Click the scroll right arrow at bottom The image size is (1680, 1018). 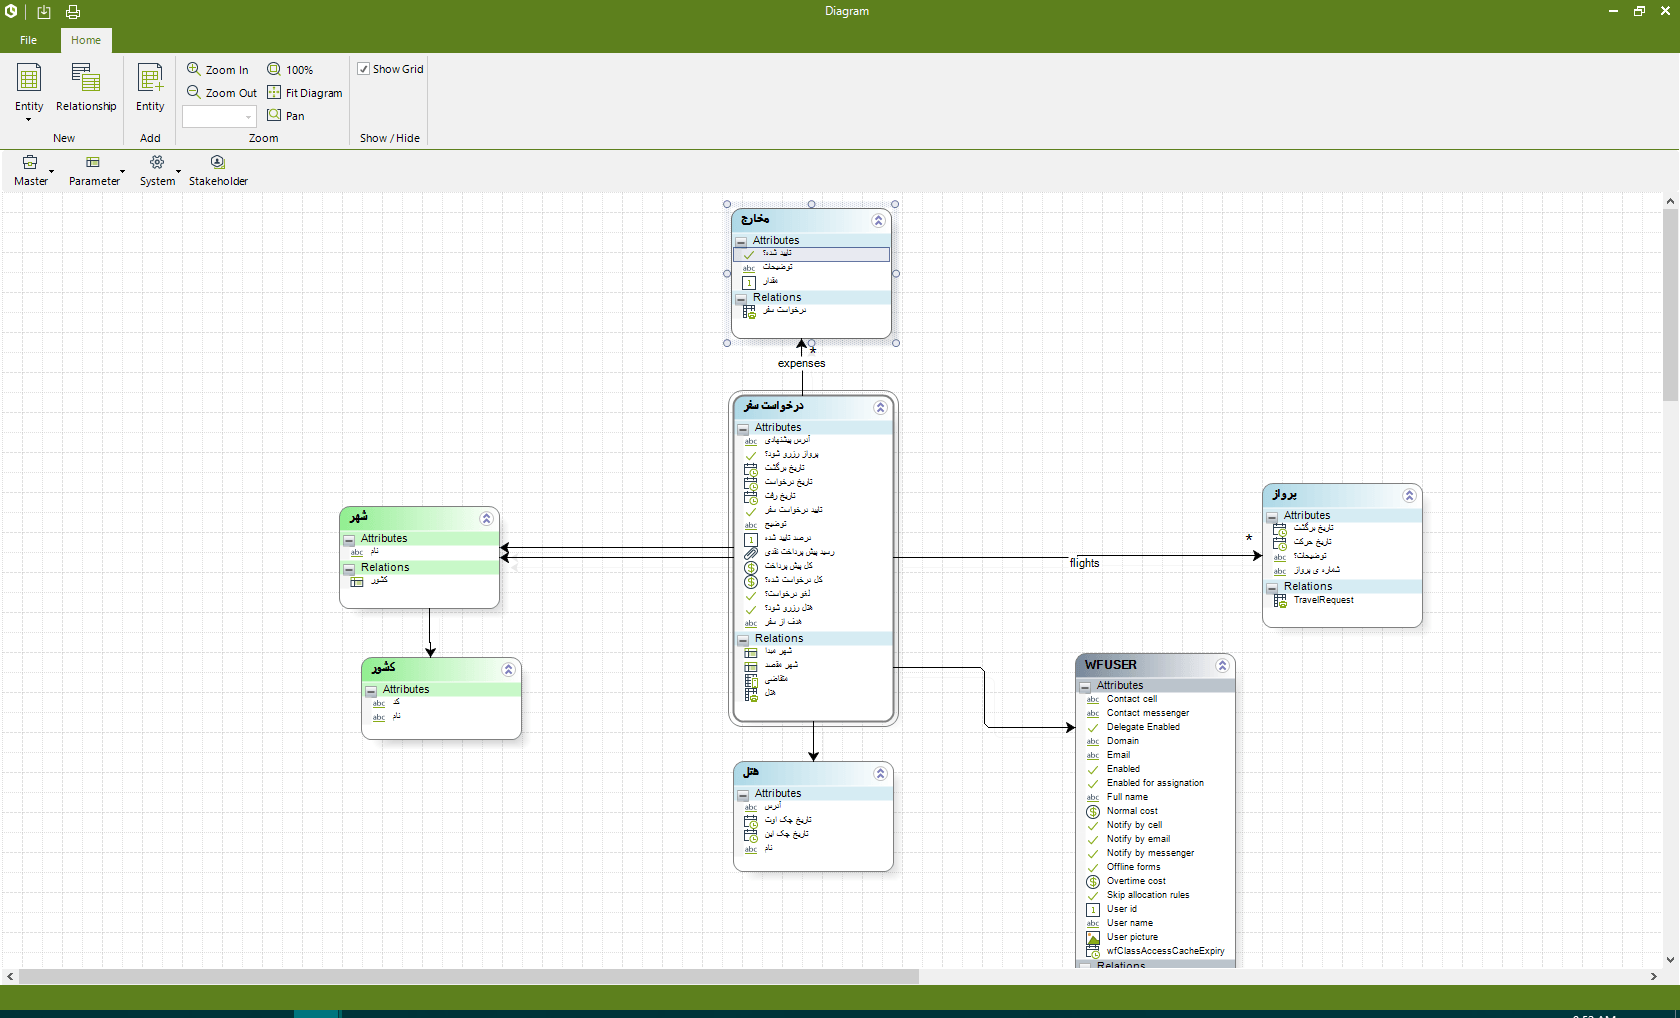(x=1654, y=977)
